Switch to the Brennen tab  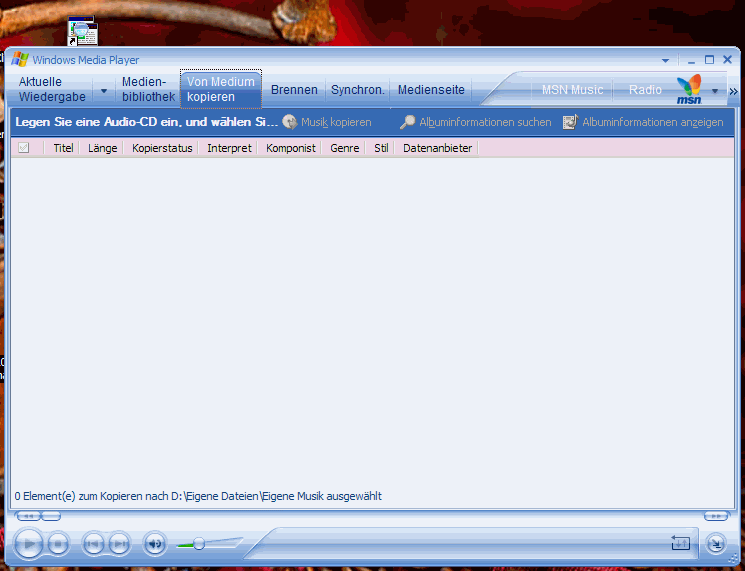coord(294,90)
